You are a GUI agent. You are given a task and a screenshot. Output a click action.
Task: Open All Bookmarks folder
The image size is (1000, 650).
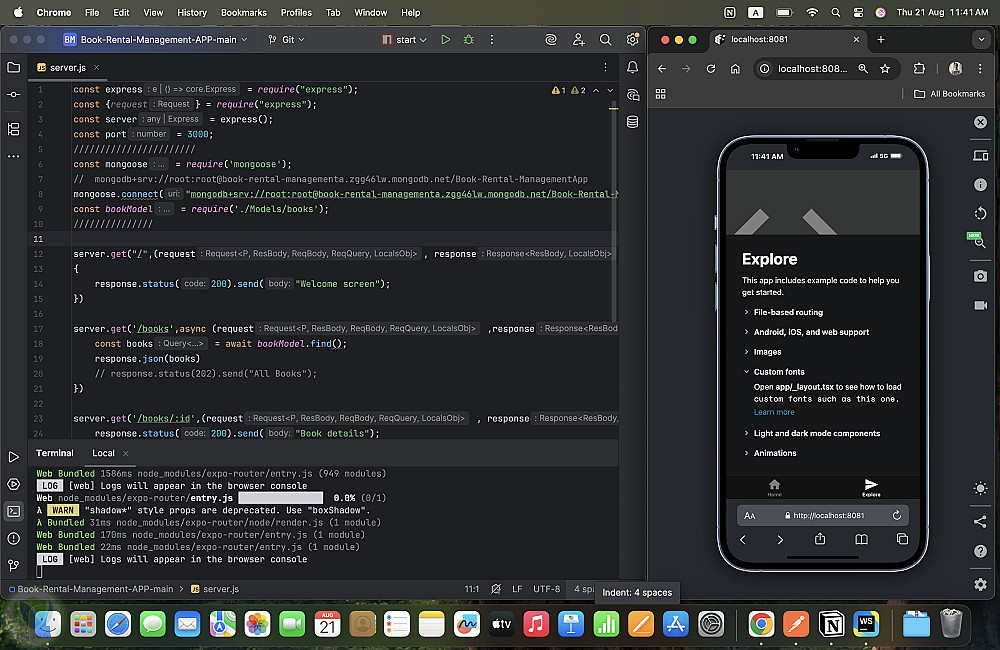pos(949,94)
